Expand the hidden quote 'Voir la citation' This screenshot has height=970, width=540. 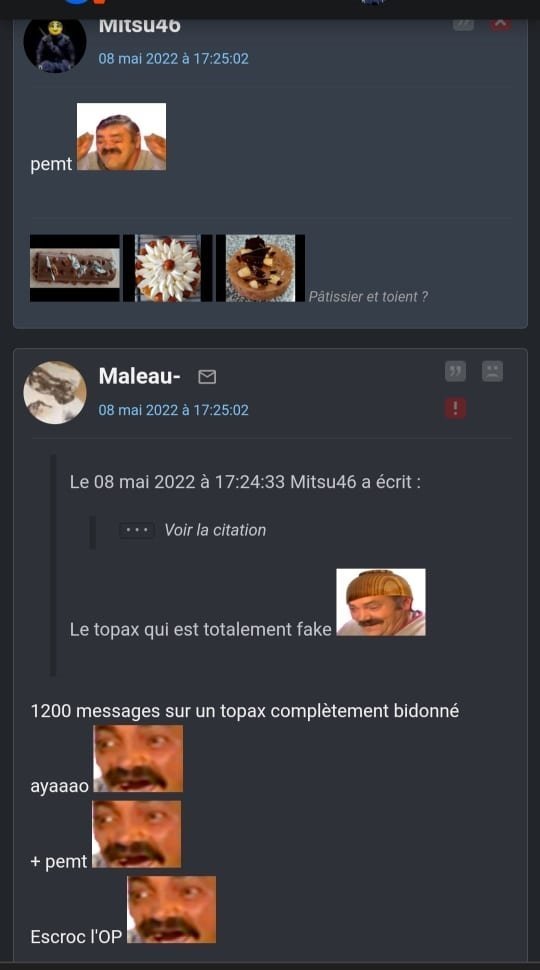coord(215,530)
